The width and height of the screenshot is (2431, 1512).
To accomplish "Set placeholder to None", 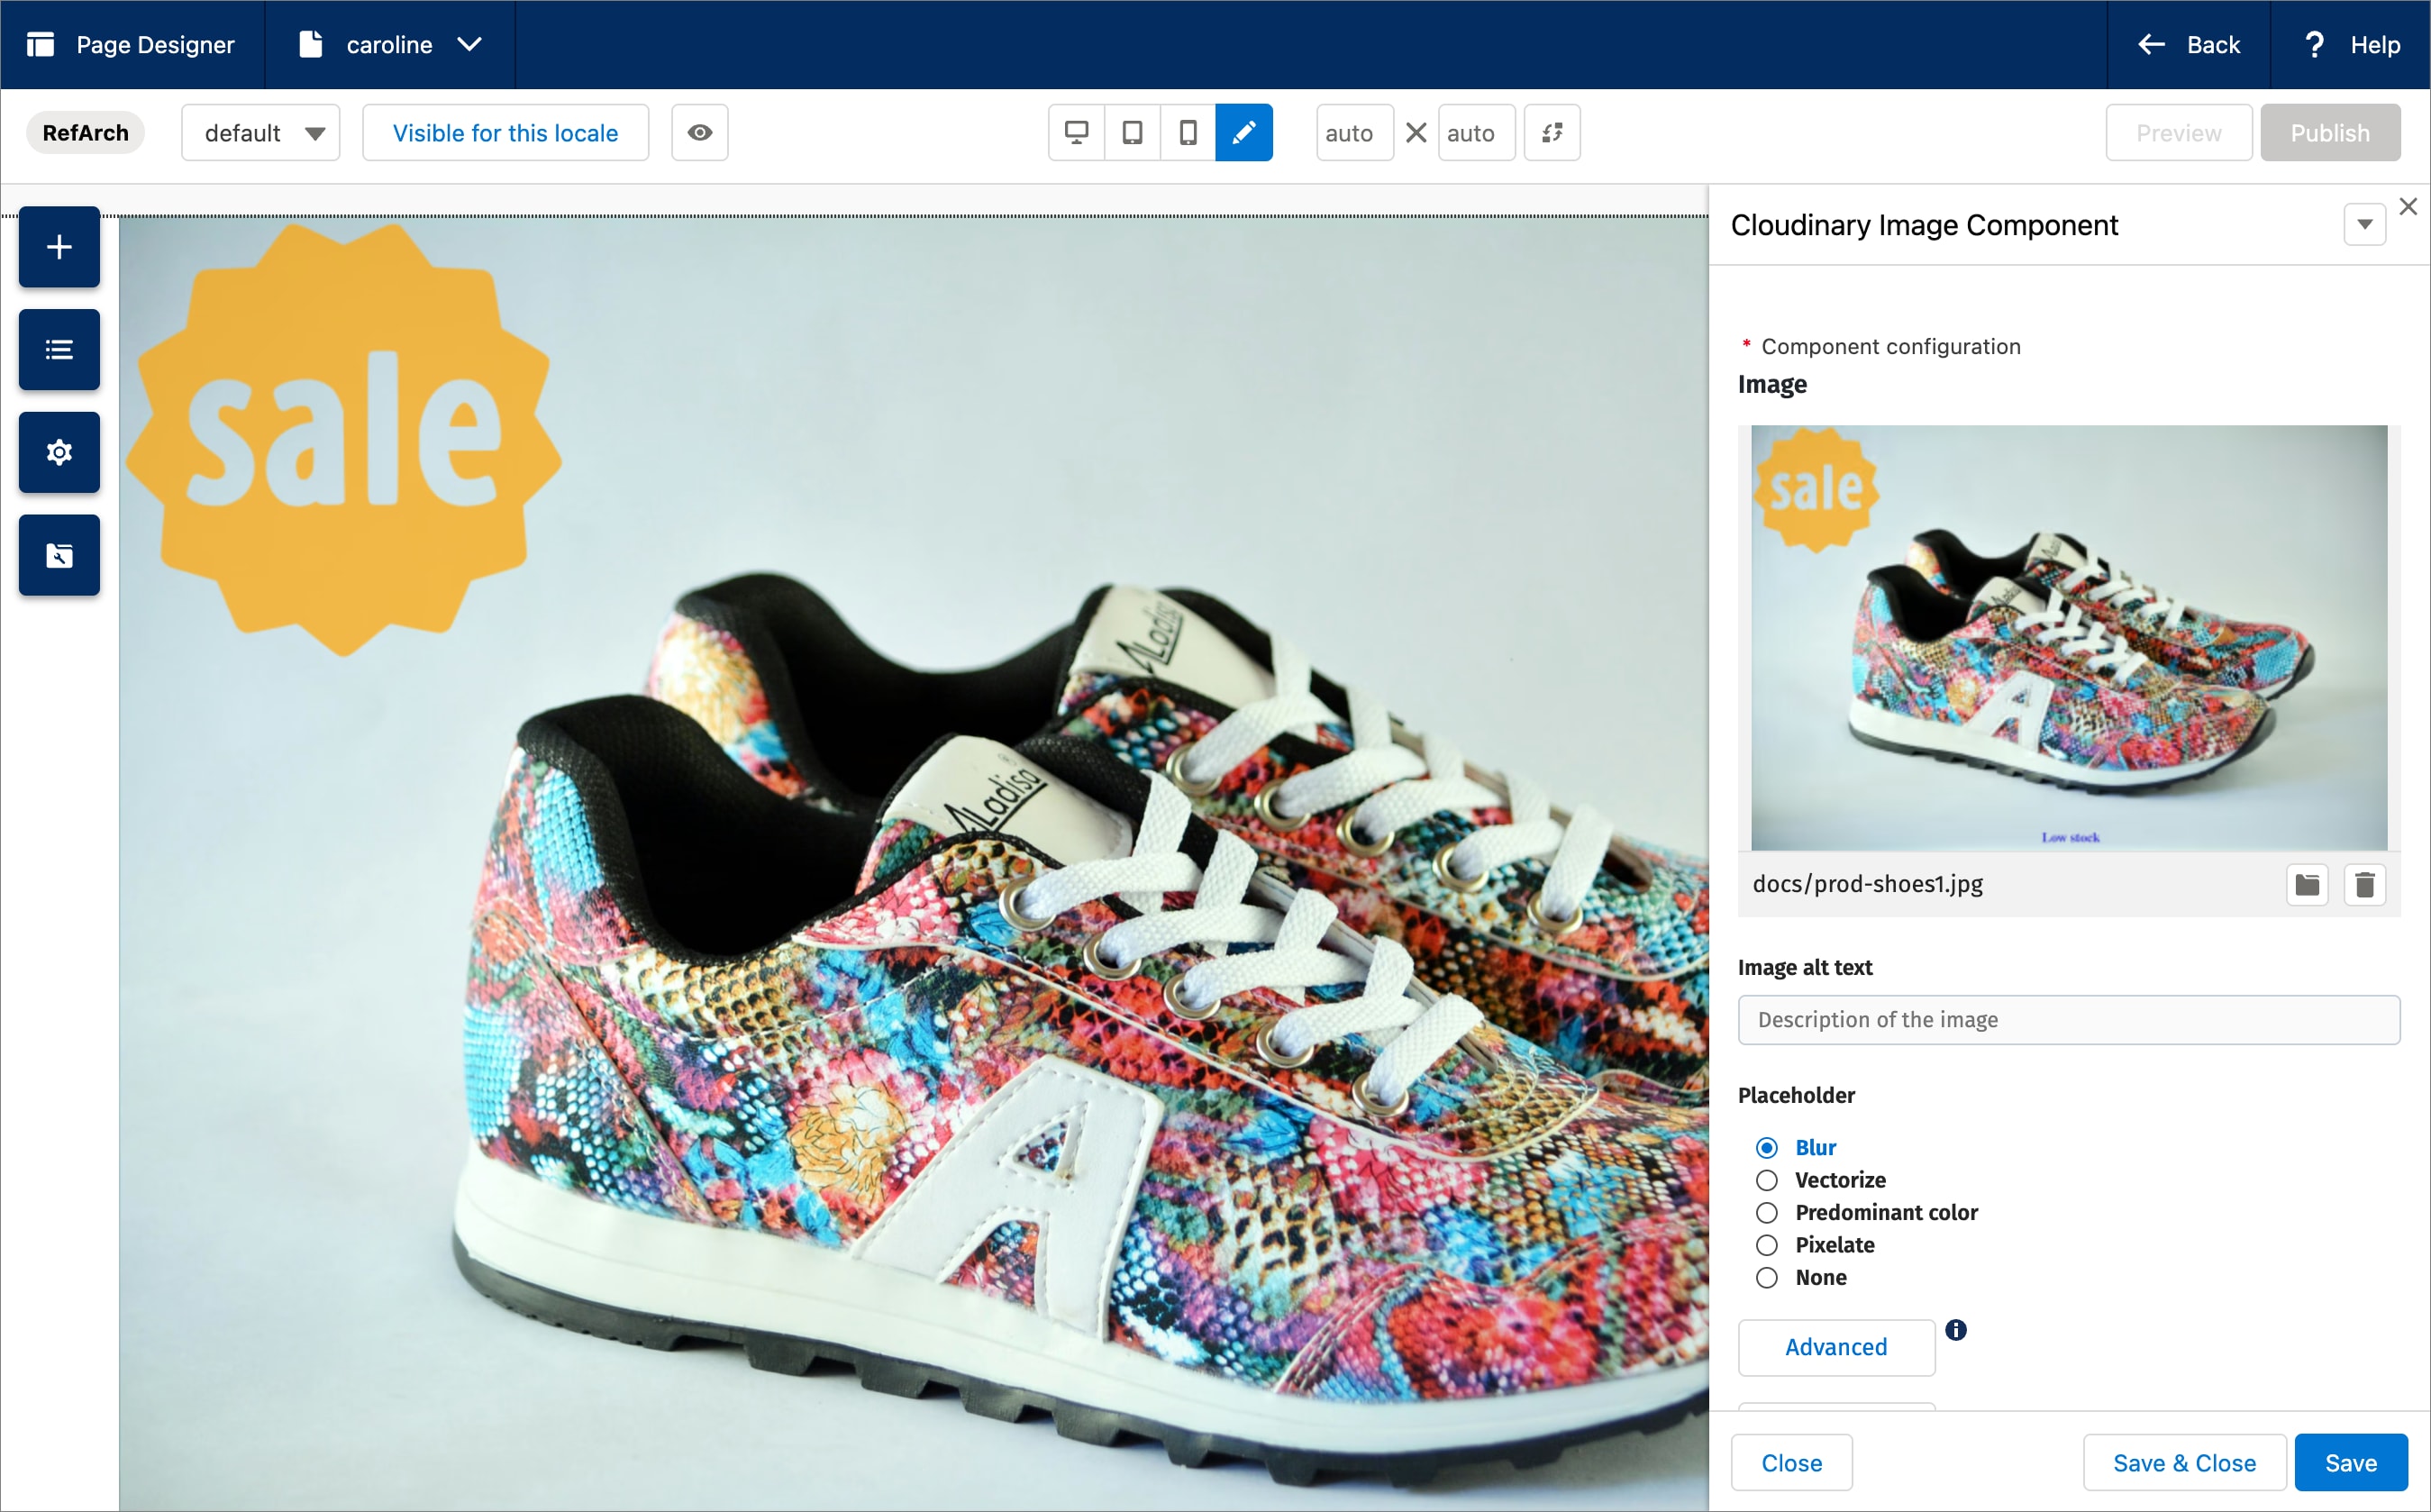I will (x=1766, y=1278).
